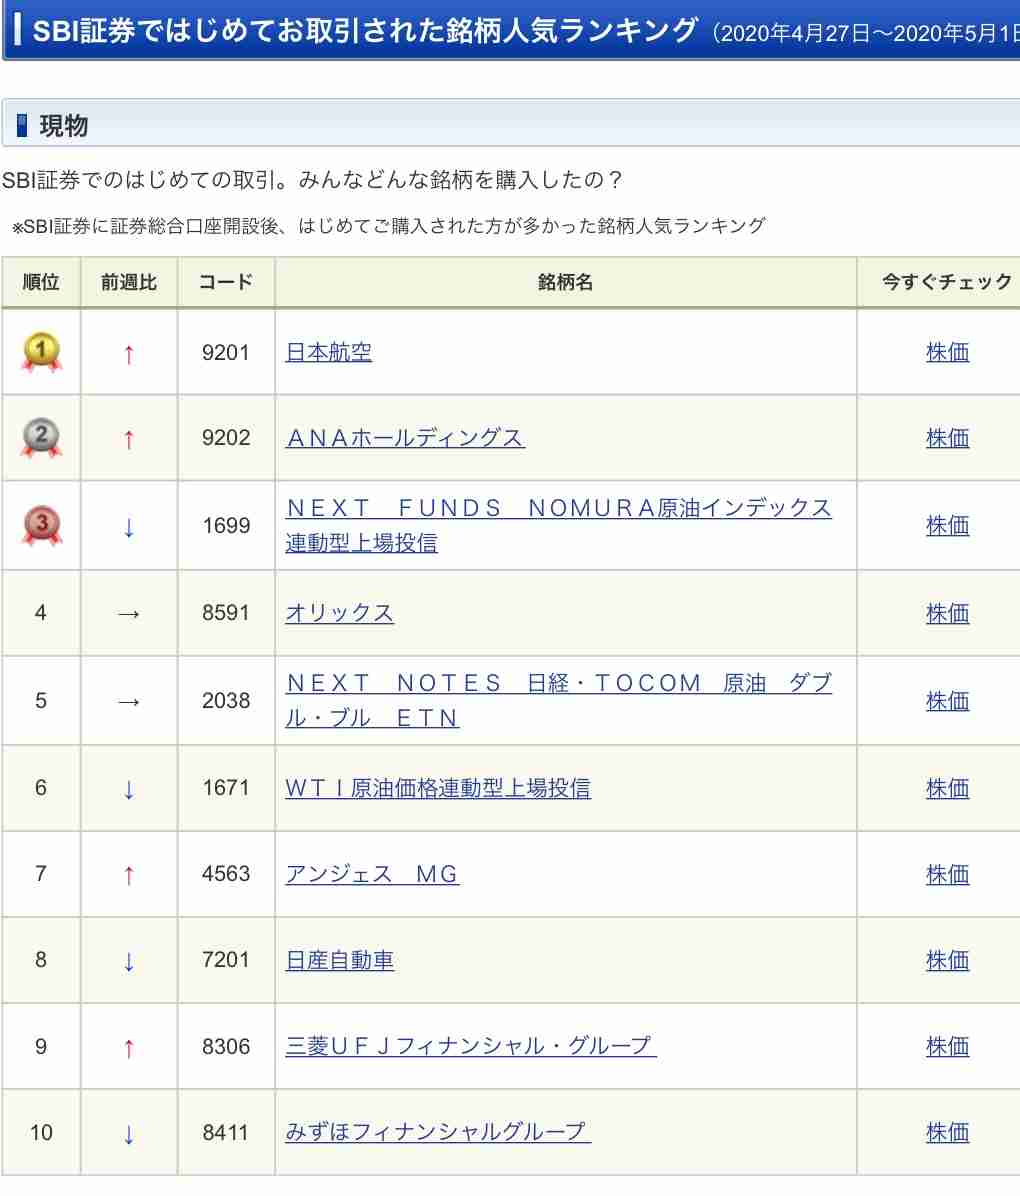Open みずほフィナンシャルグループ link
1020x1196 pixels.
[x=438, y=1132]
